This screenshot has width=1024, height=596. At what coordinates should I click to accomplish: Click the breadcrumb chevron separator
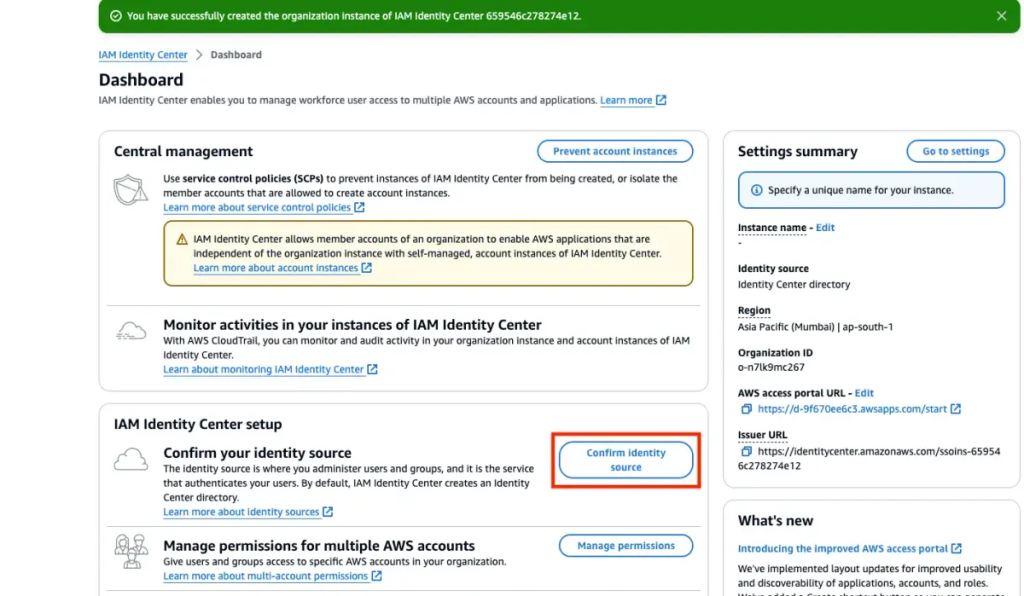pos(199,55)
